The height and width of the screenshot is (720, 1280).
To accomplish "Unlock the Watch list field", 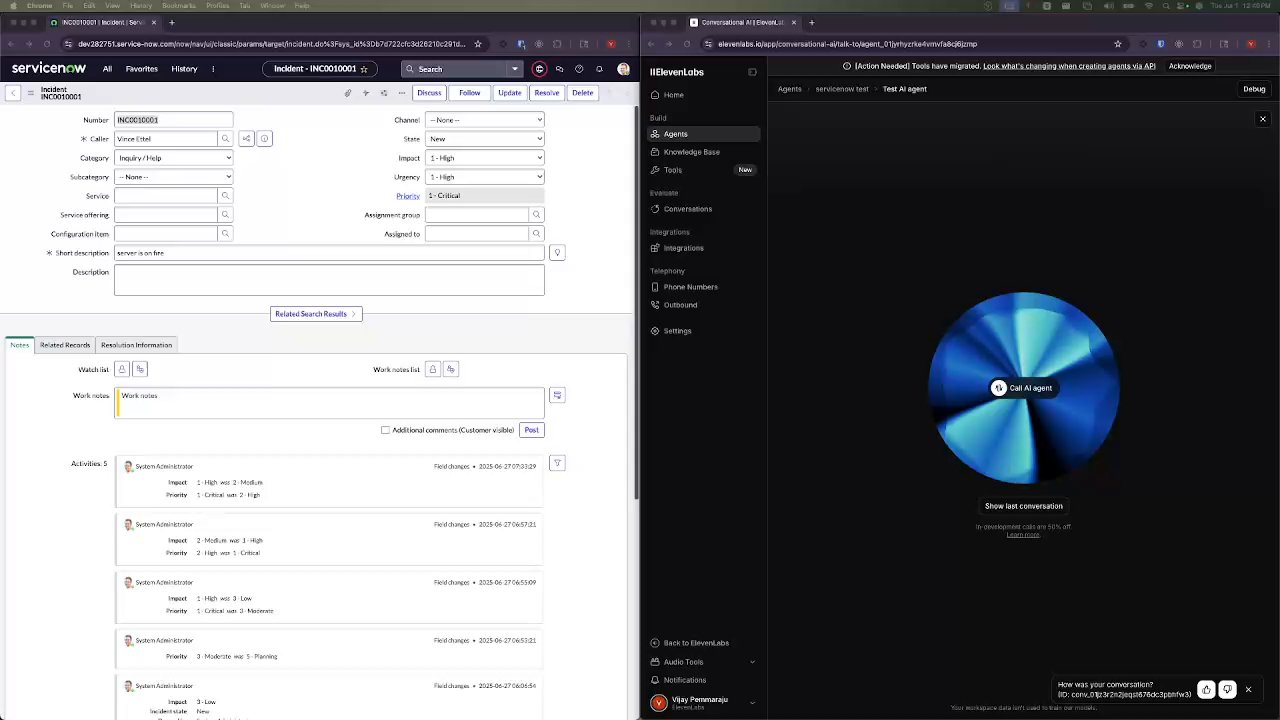I will pyautogui.click(x=122, y=369).
